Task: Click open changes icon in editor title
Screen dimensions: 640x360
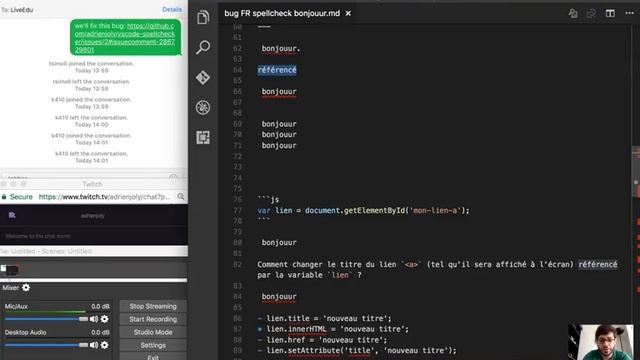Action: coord(591,13)
